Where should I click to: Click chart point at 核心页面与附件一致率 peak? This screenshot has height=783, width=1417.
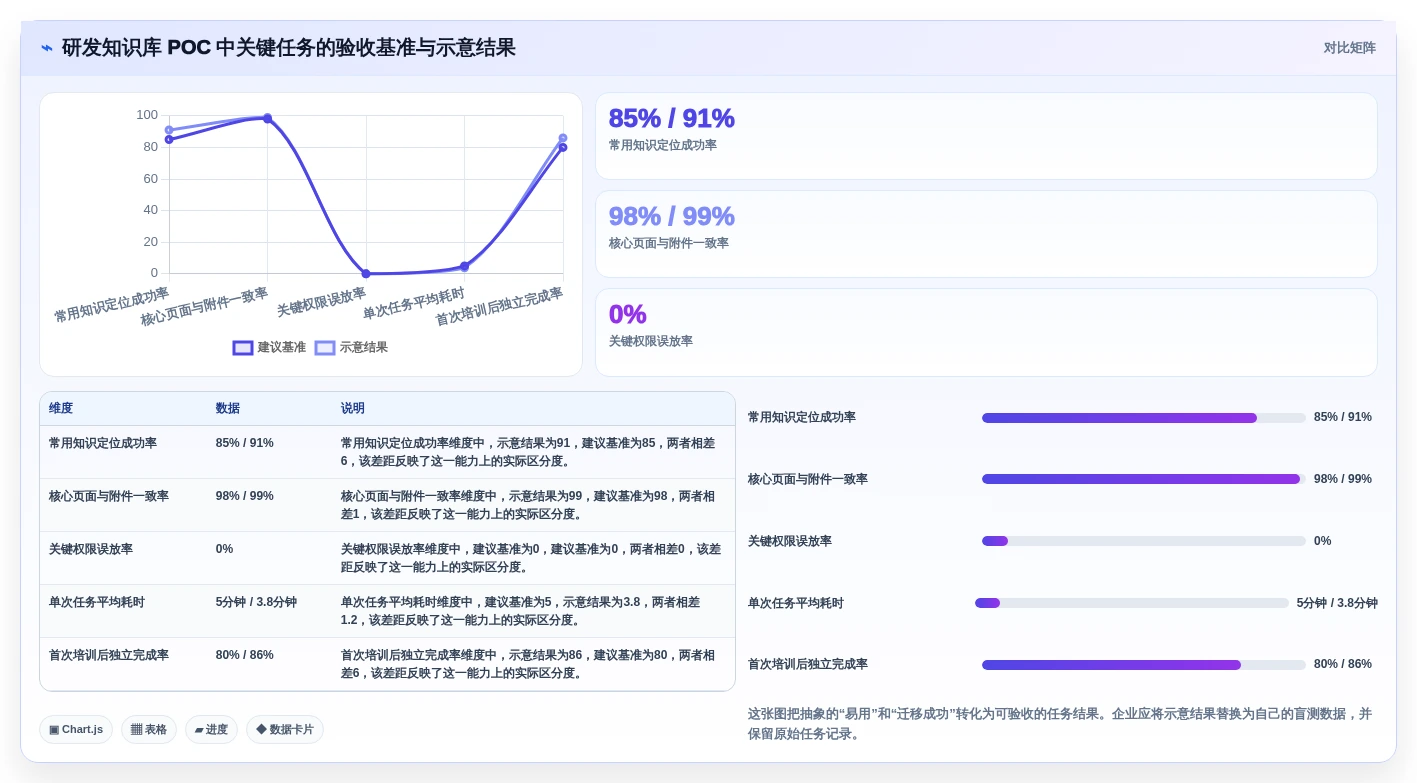pos(267,118)
